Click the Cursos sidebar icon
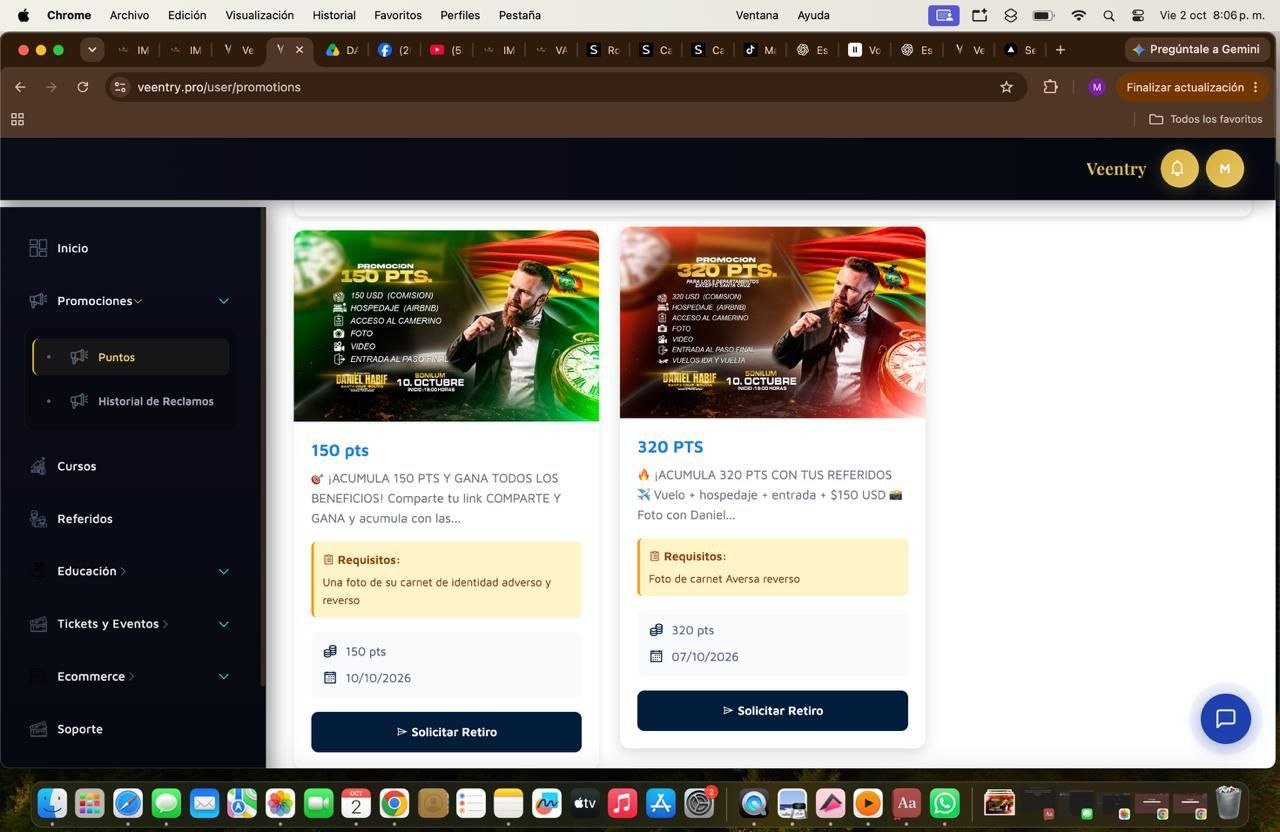1280x832 pixels. pyautogui.click(x=38, y=466)
